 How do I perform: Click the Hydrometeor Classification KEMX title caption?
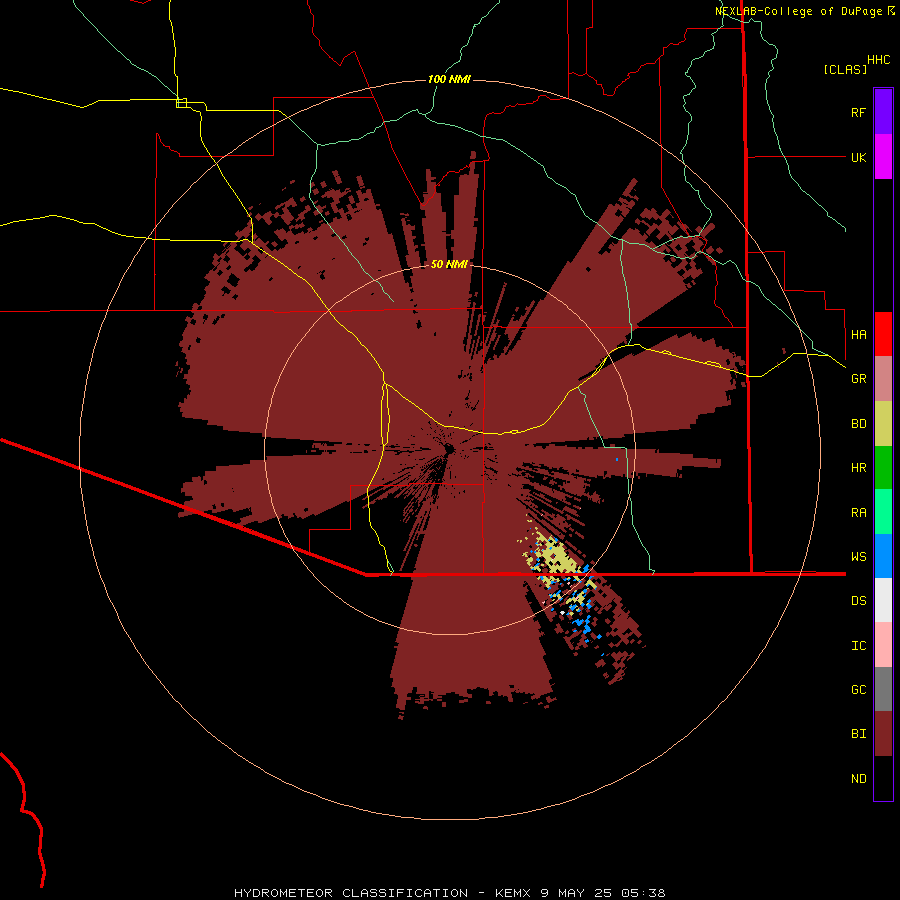point(449,893)
